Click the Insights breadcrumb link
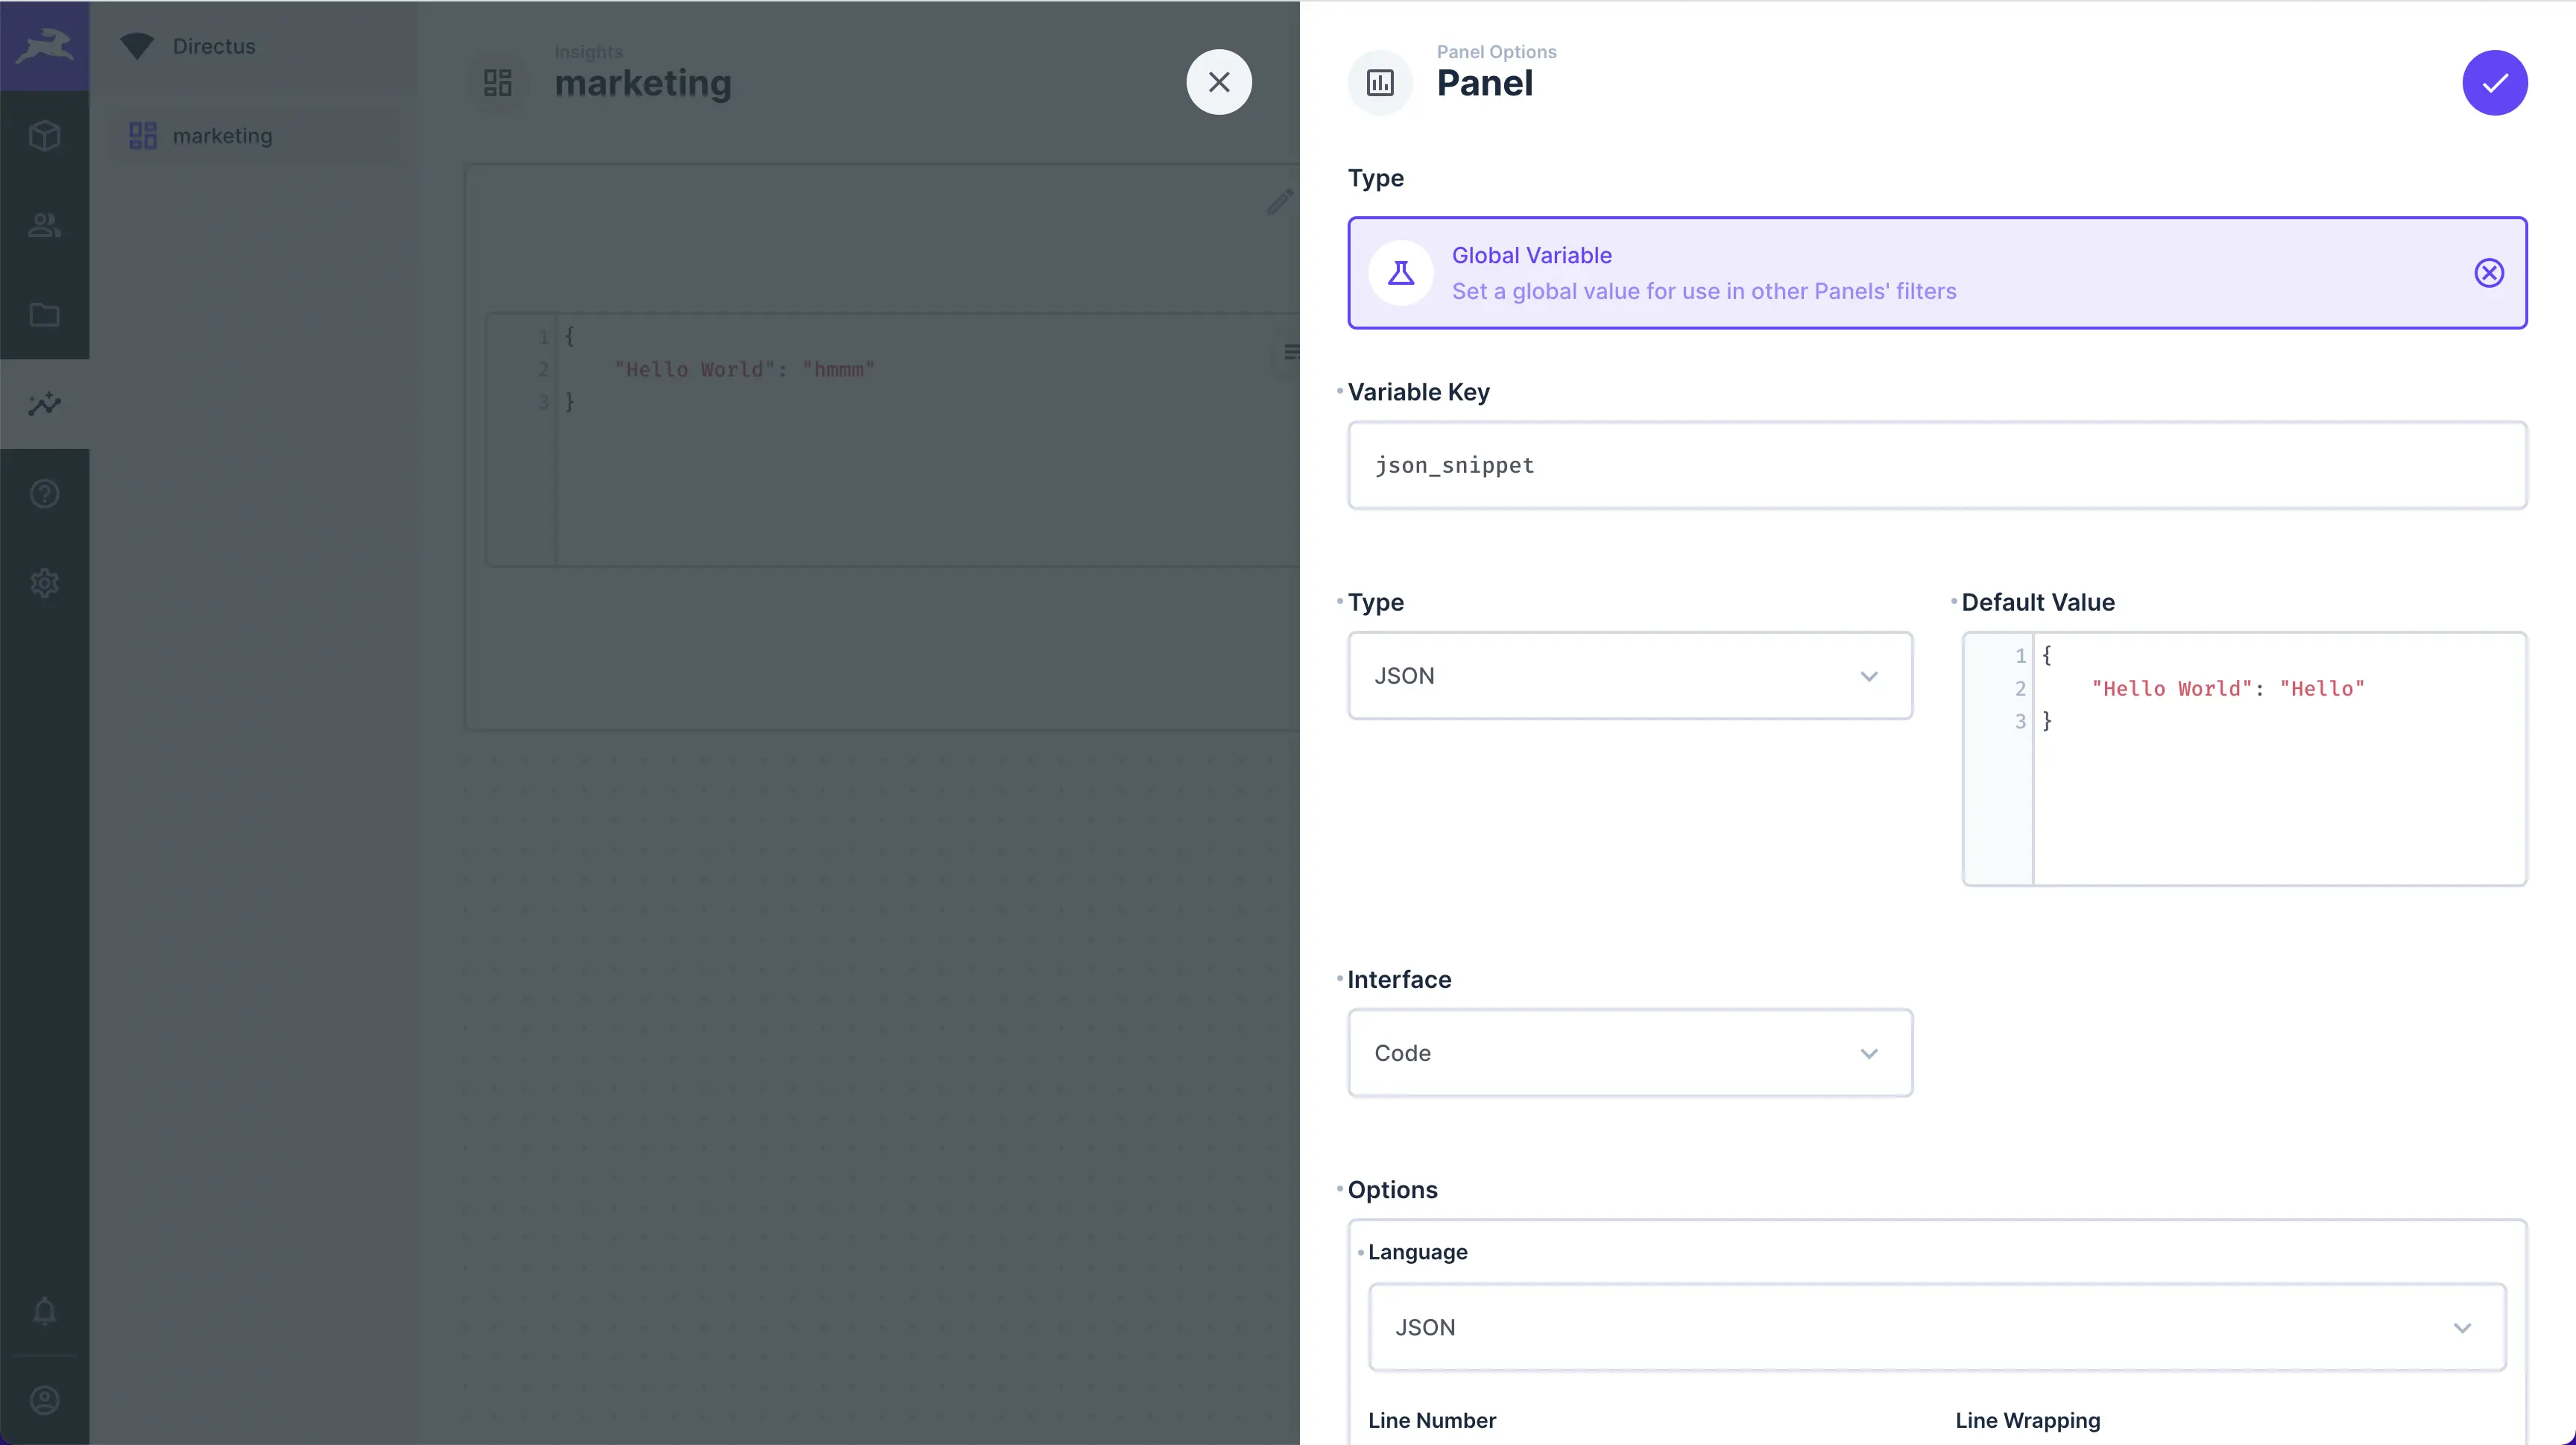 point(588,52)
